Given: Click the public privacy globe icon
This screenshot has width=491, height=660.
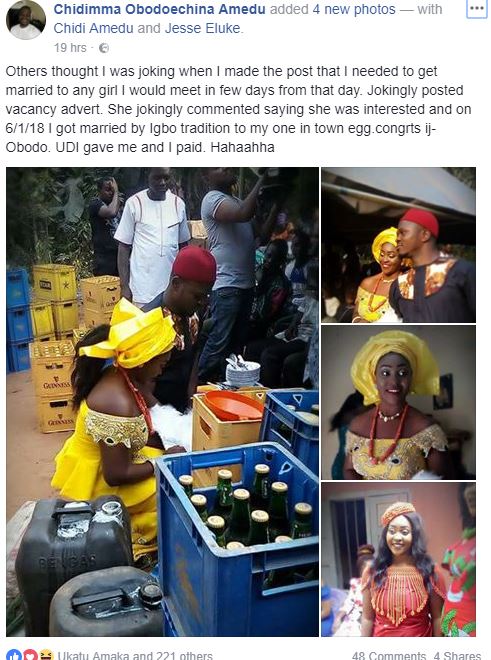Looking at the screenshot, I should 104,48.
